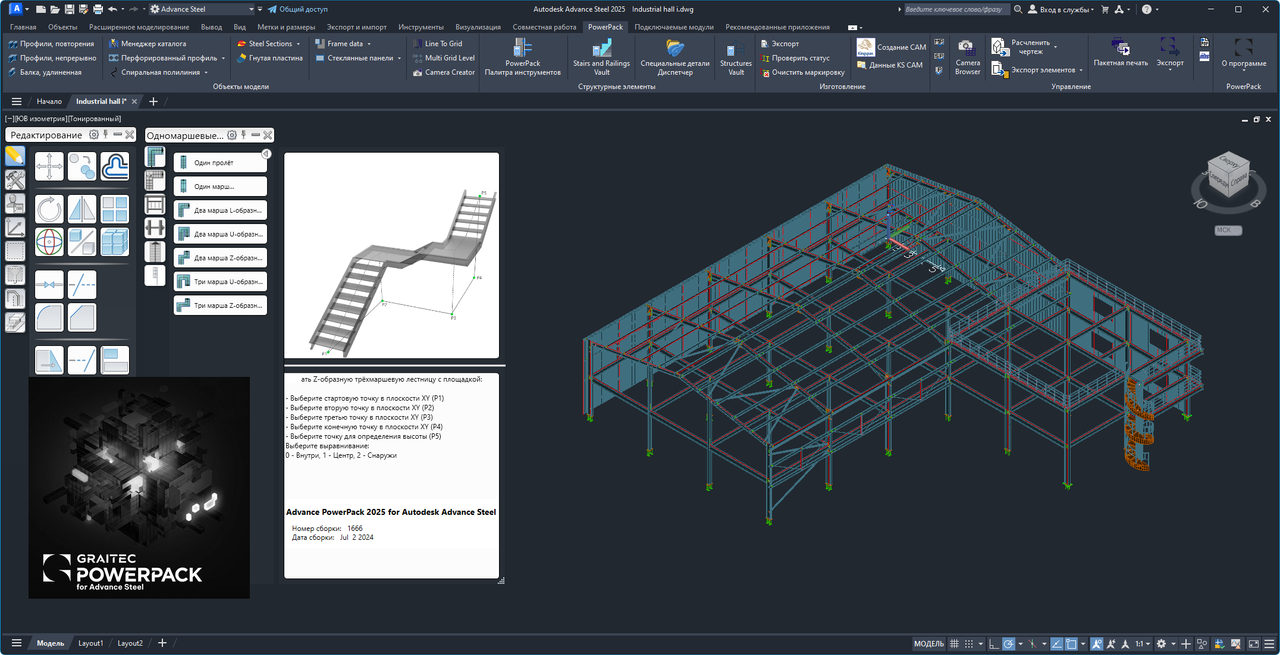Screen dimensions: 1280x655
Task: Open Специальные детали Диспетчер
Action: pyautogui.click(x=675, y=58)
